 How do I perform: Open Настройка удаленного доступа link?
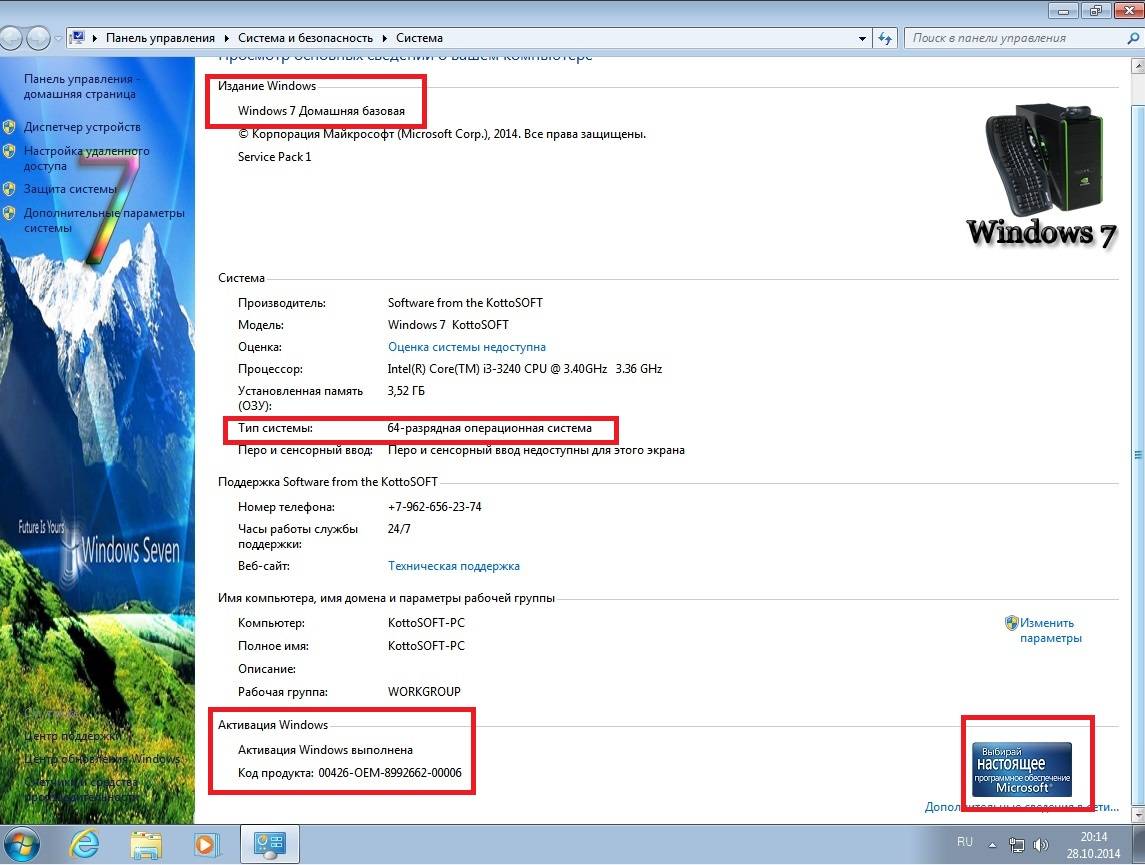click(86, 158)
